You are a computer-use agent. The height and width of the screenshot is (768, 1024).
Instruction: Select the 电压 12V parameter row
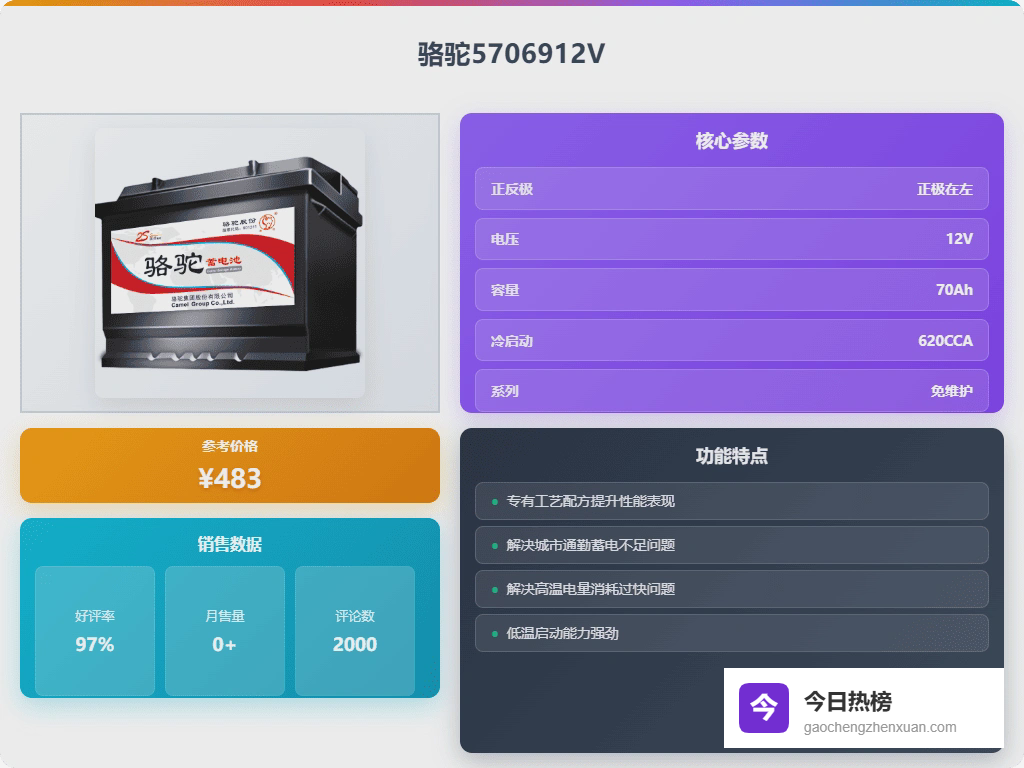coord(731,239)
